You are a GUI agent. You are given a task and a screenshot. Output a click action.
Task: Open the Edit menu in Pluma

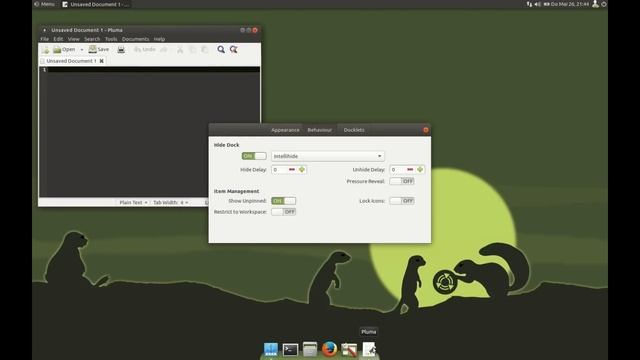tap(58, 39)
